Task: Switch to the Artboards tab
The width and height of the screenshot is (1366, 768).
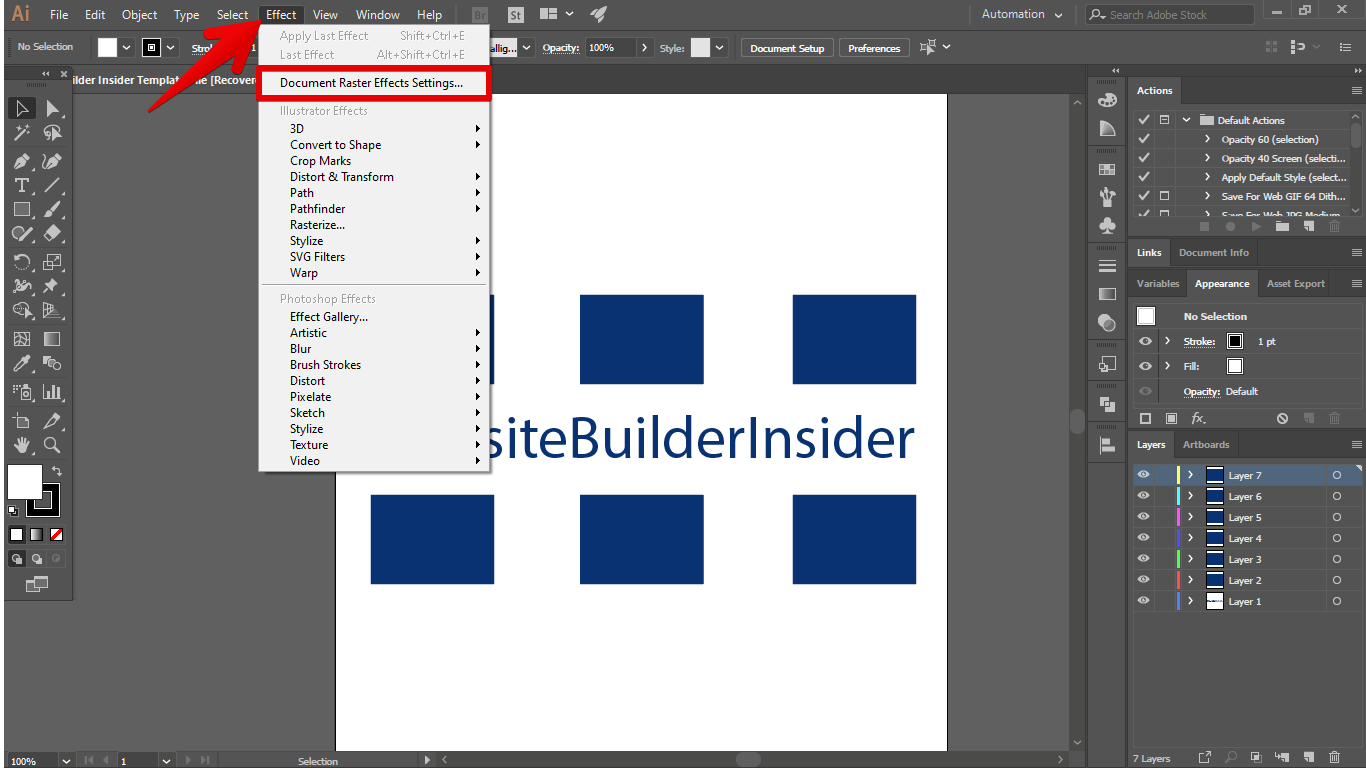Action: (1206, 445)
